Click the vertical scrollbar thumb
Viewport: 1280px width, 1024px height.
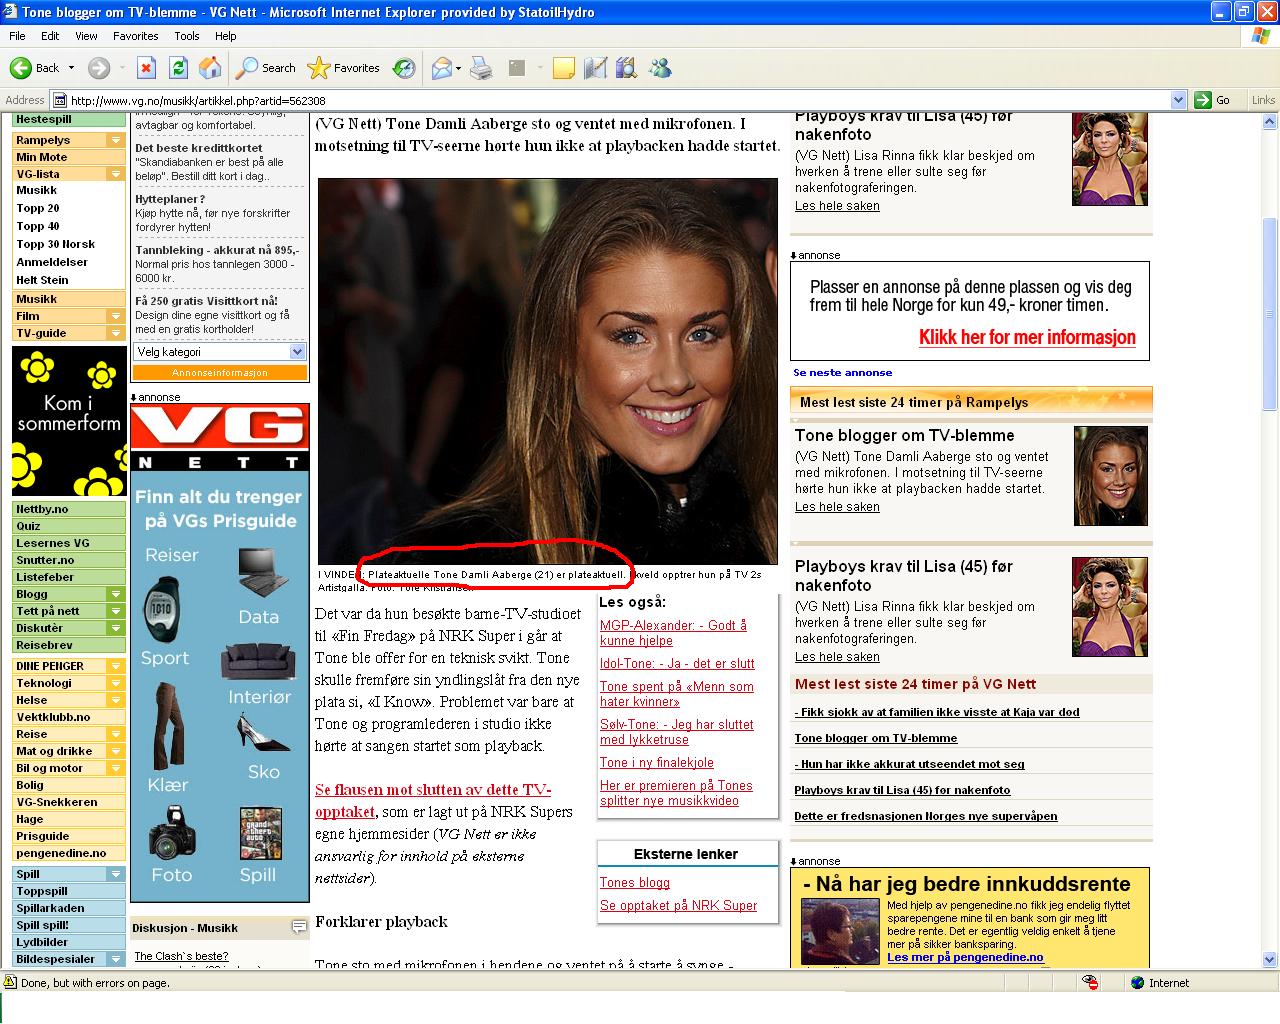[x=1270, y=314]
